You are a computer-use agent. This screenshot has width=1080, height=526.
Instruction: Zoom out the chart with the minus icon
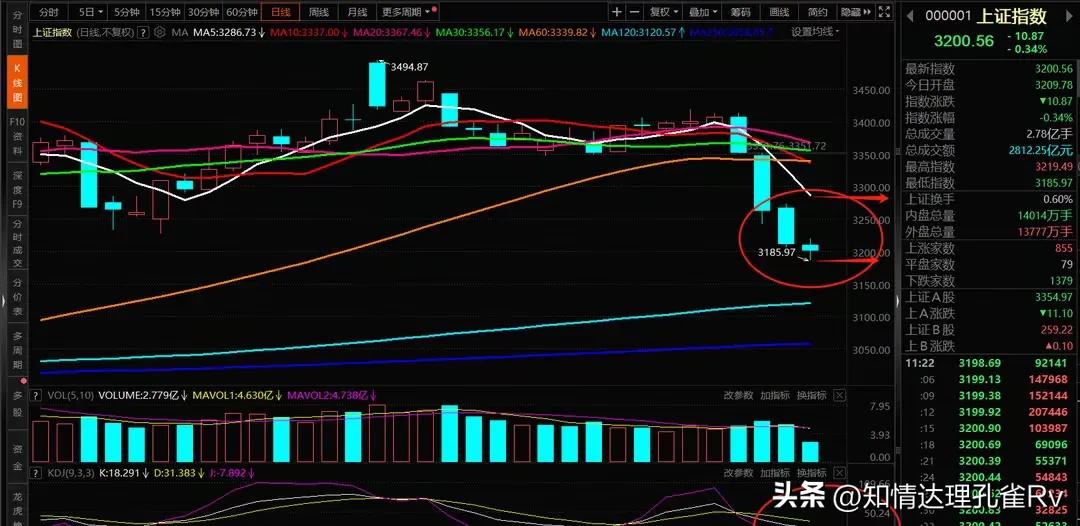(634, 12)
